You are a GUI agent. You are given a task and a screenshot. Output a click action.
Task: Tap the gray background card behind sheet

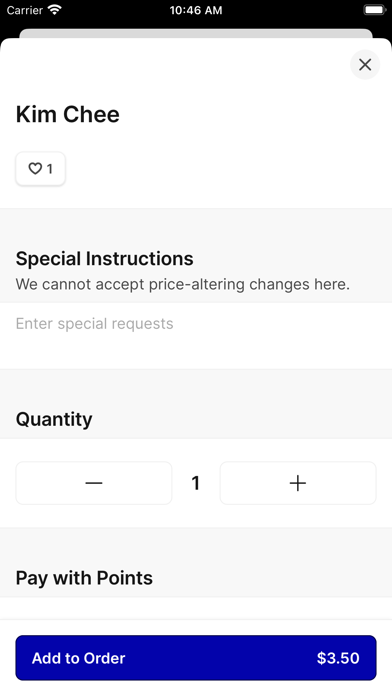196,33
